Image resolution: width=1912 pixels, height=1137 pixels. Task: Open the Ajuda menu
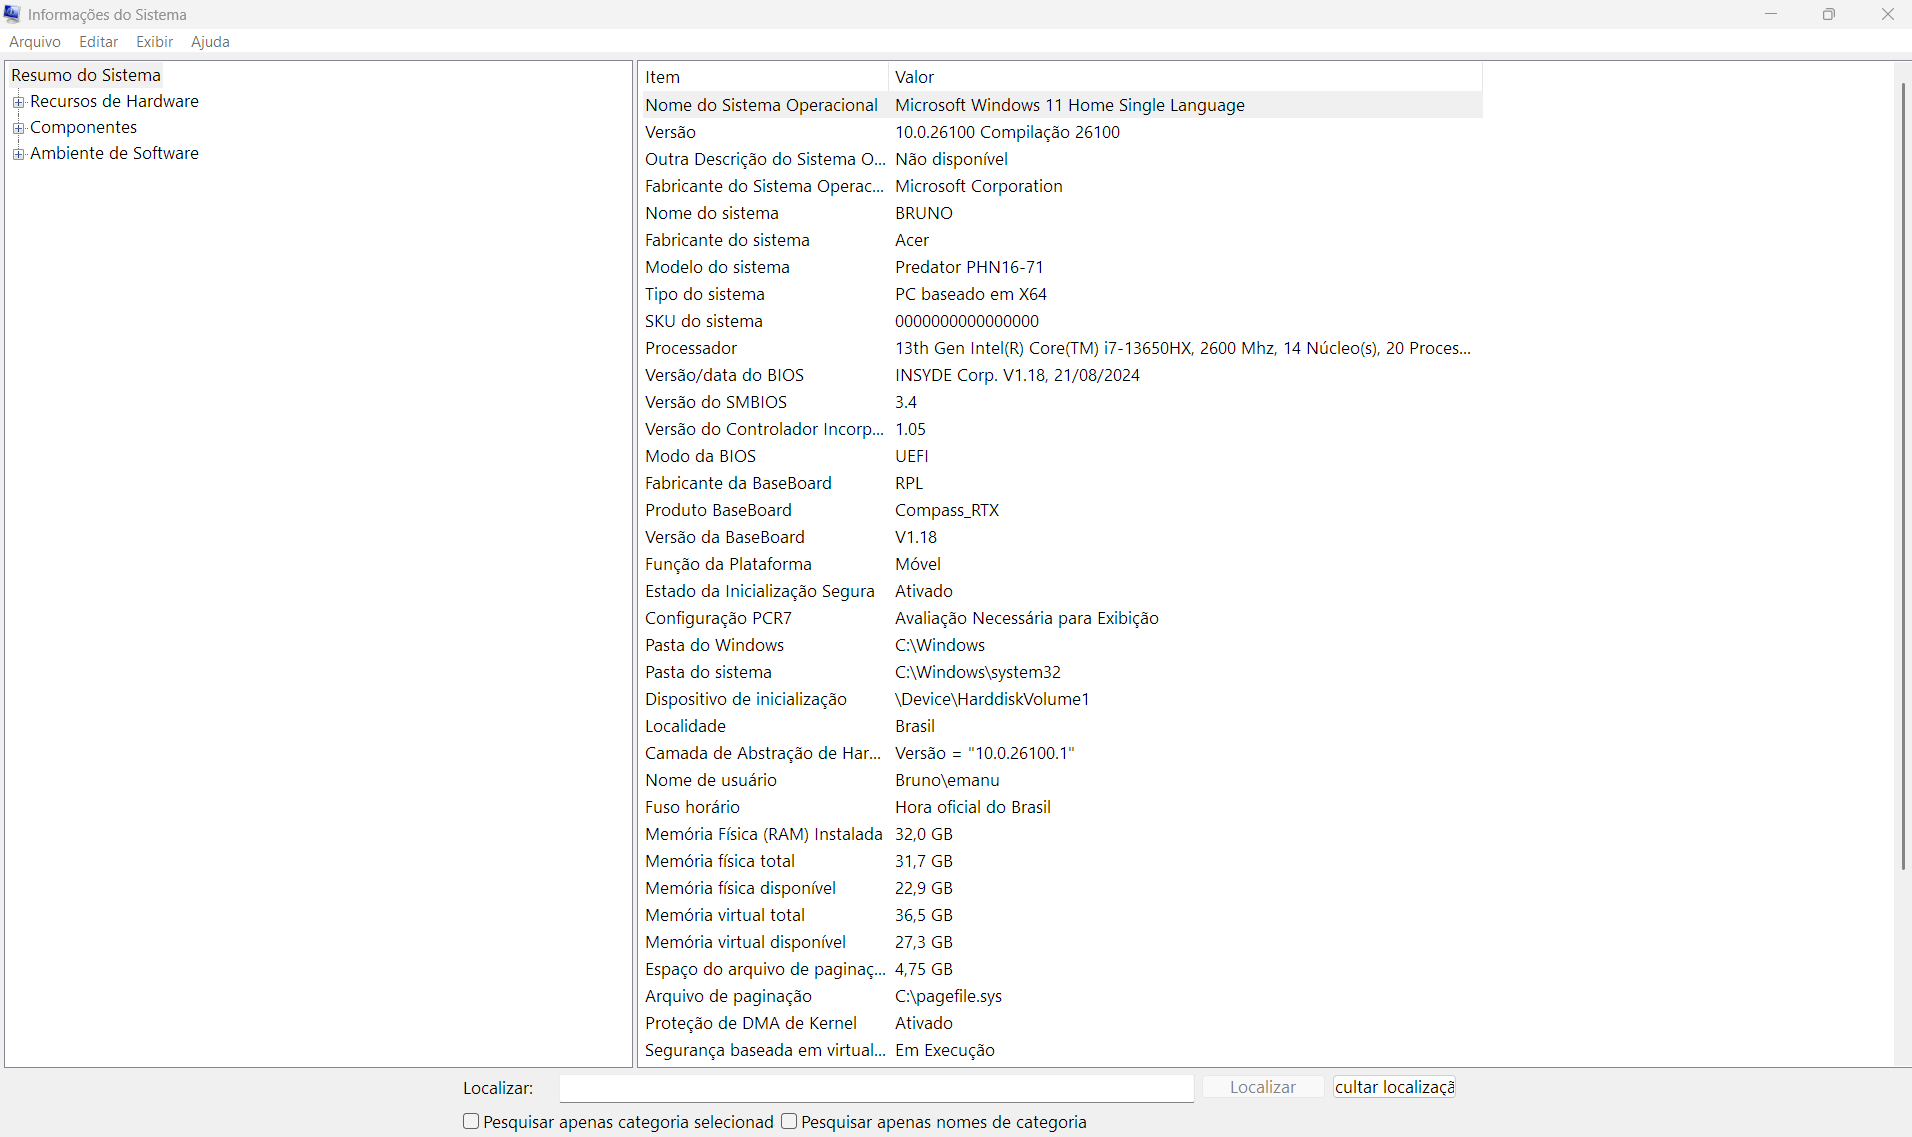211,42
